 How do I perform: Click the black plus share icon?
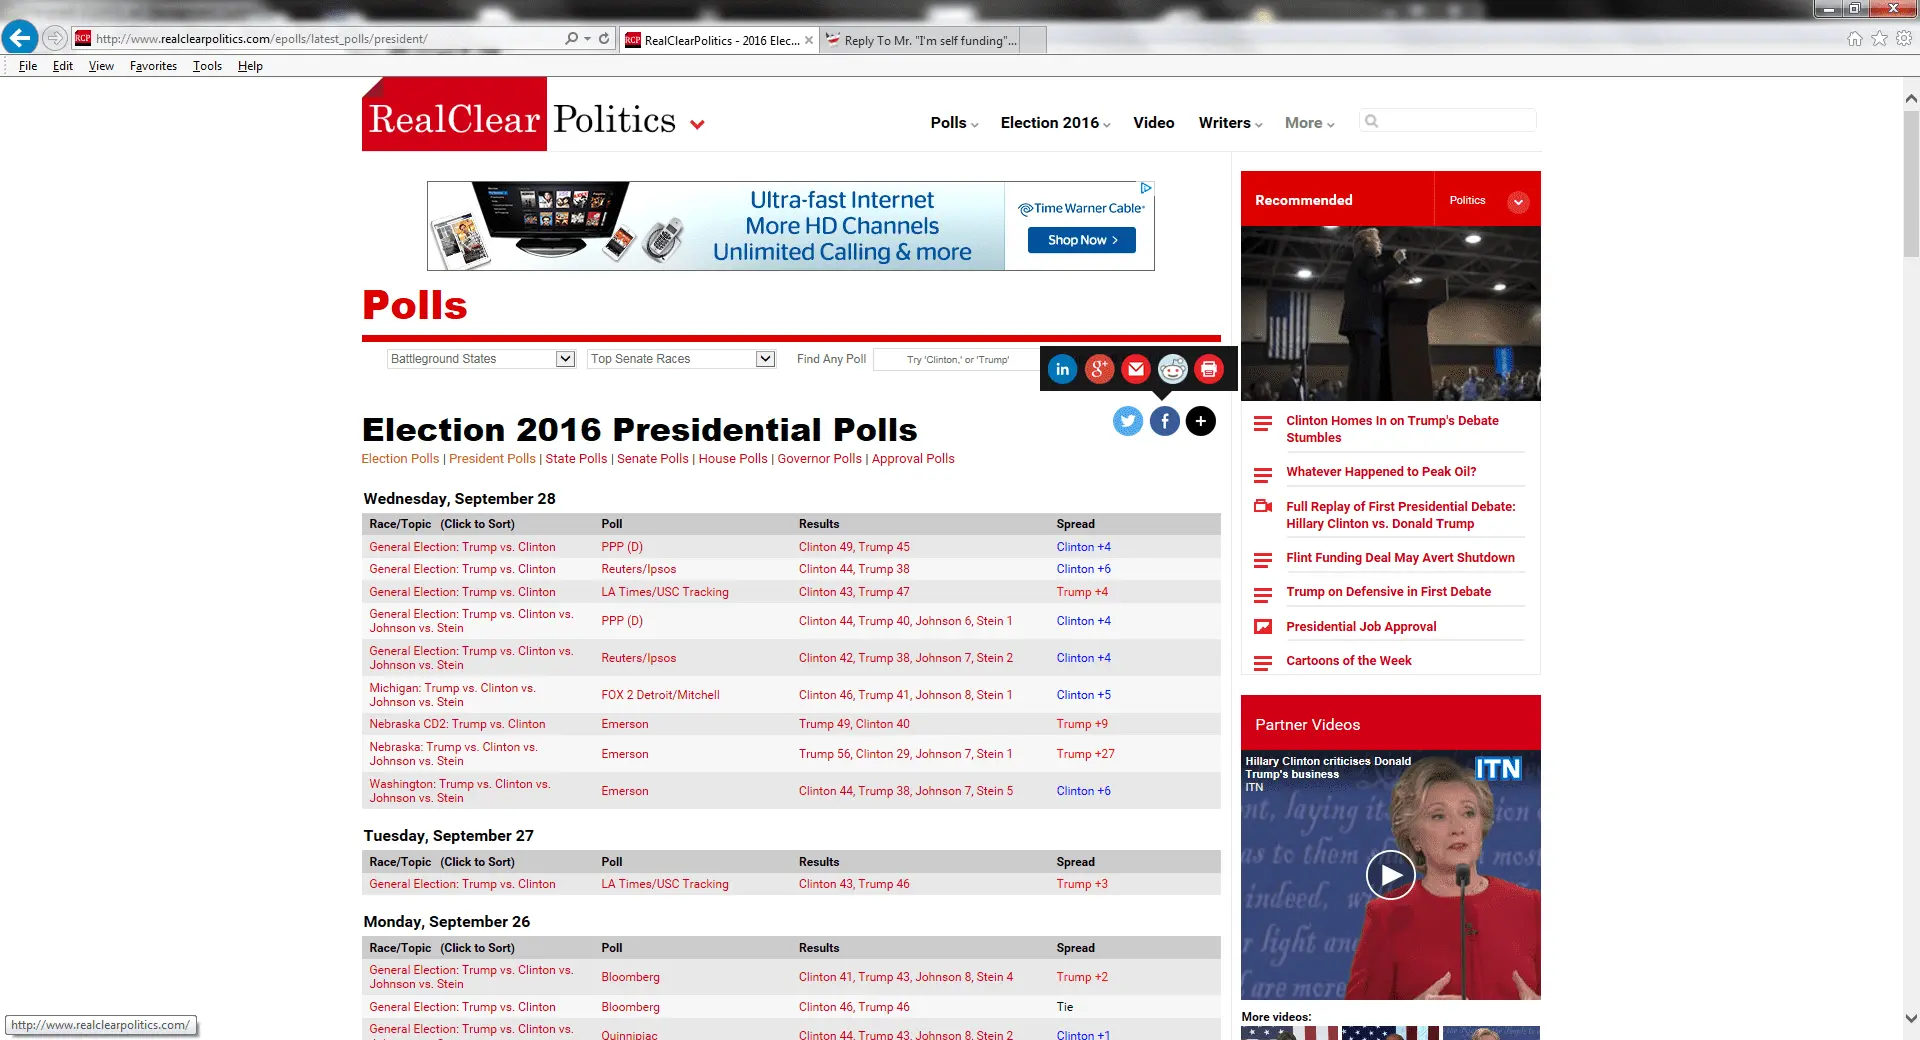(x=1201, y=421)
